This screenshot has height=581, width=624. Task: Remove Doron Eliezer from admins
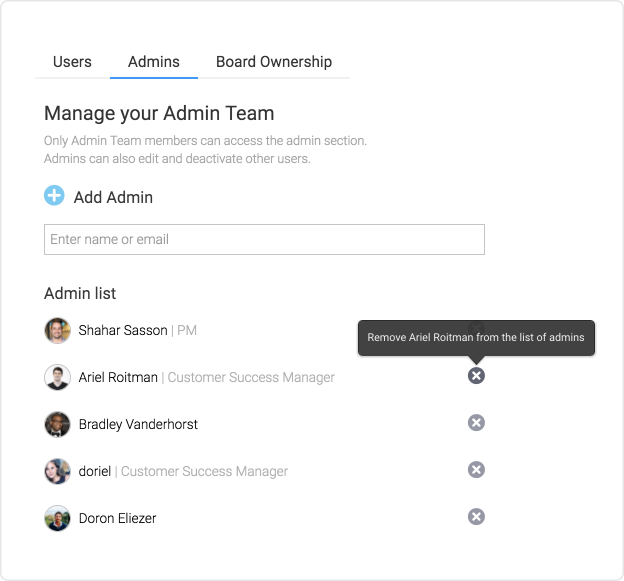pos(476,517)
